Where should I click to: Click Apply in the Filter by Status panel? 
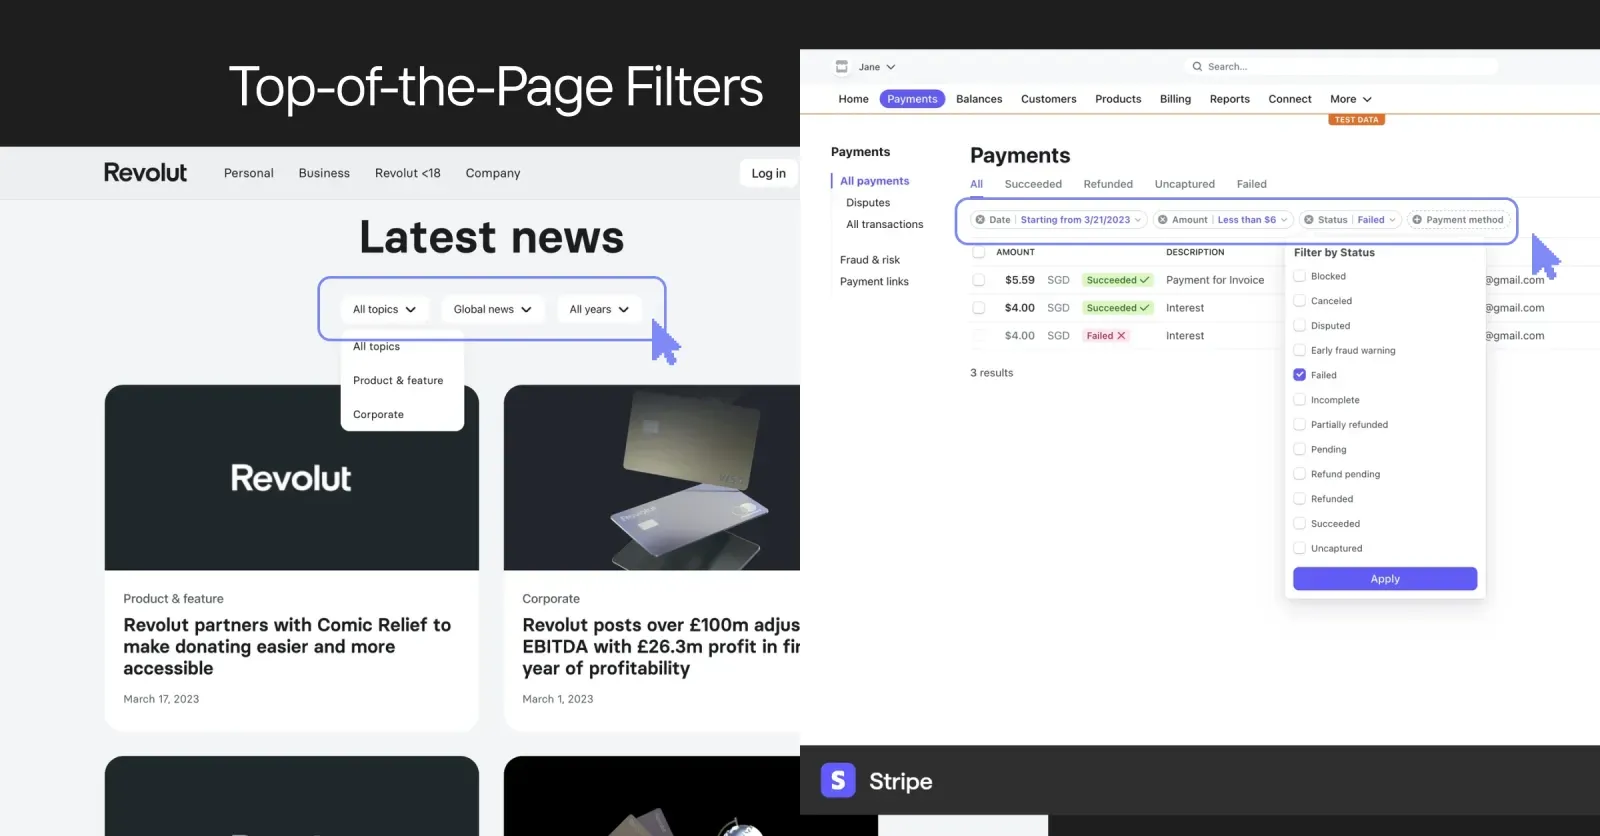click(1385, 579)
